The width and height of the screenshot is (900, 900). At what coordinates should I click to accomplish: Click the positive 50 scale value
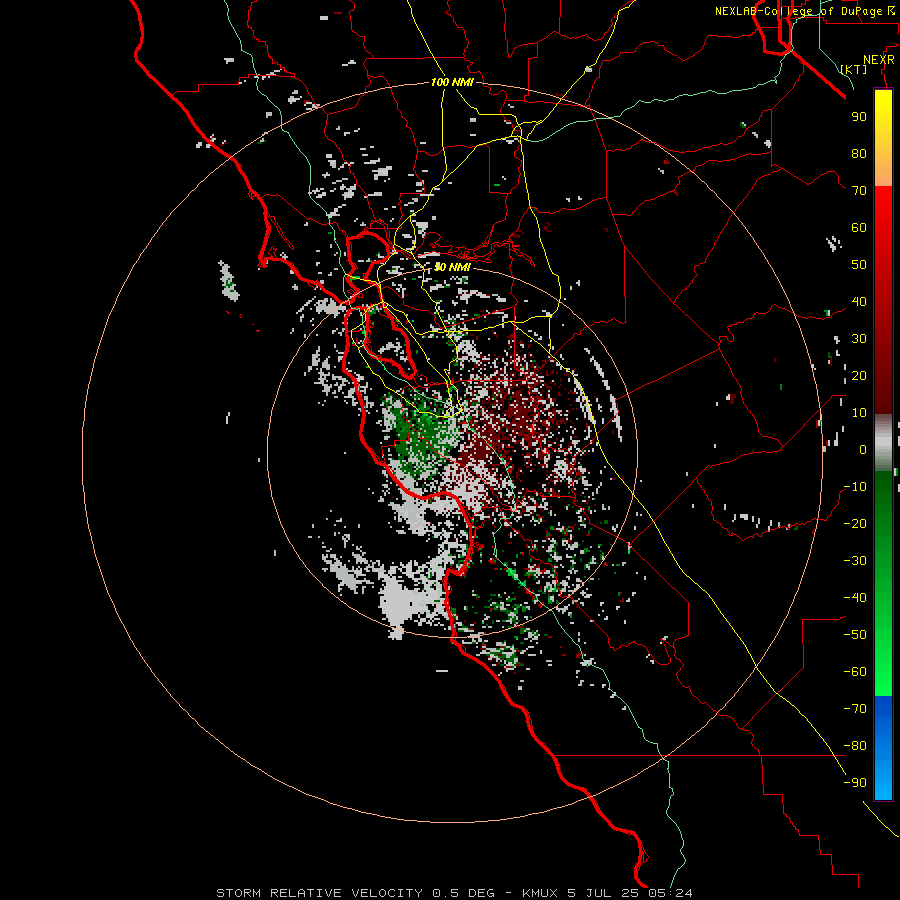click(x=859, y=265)
